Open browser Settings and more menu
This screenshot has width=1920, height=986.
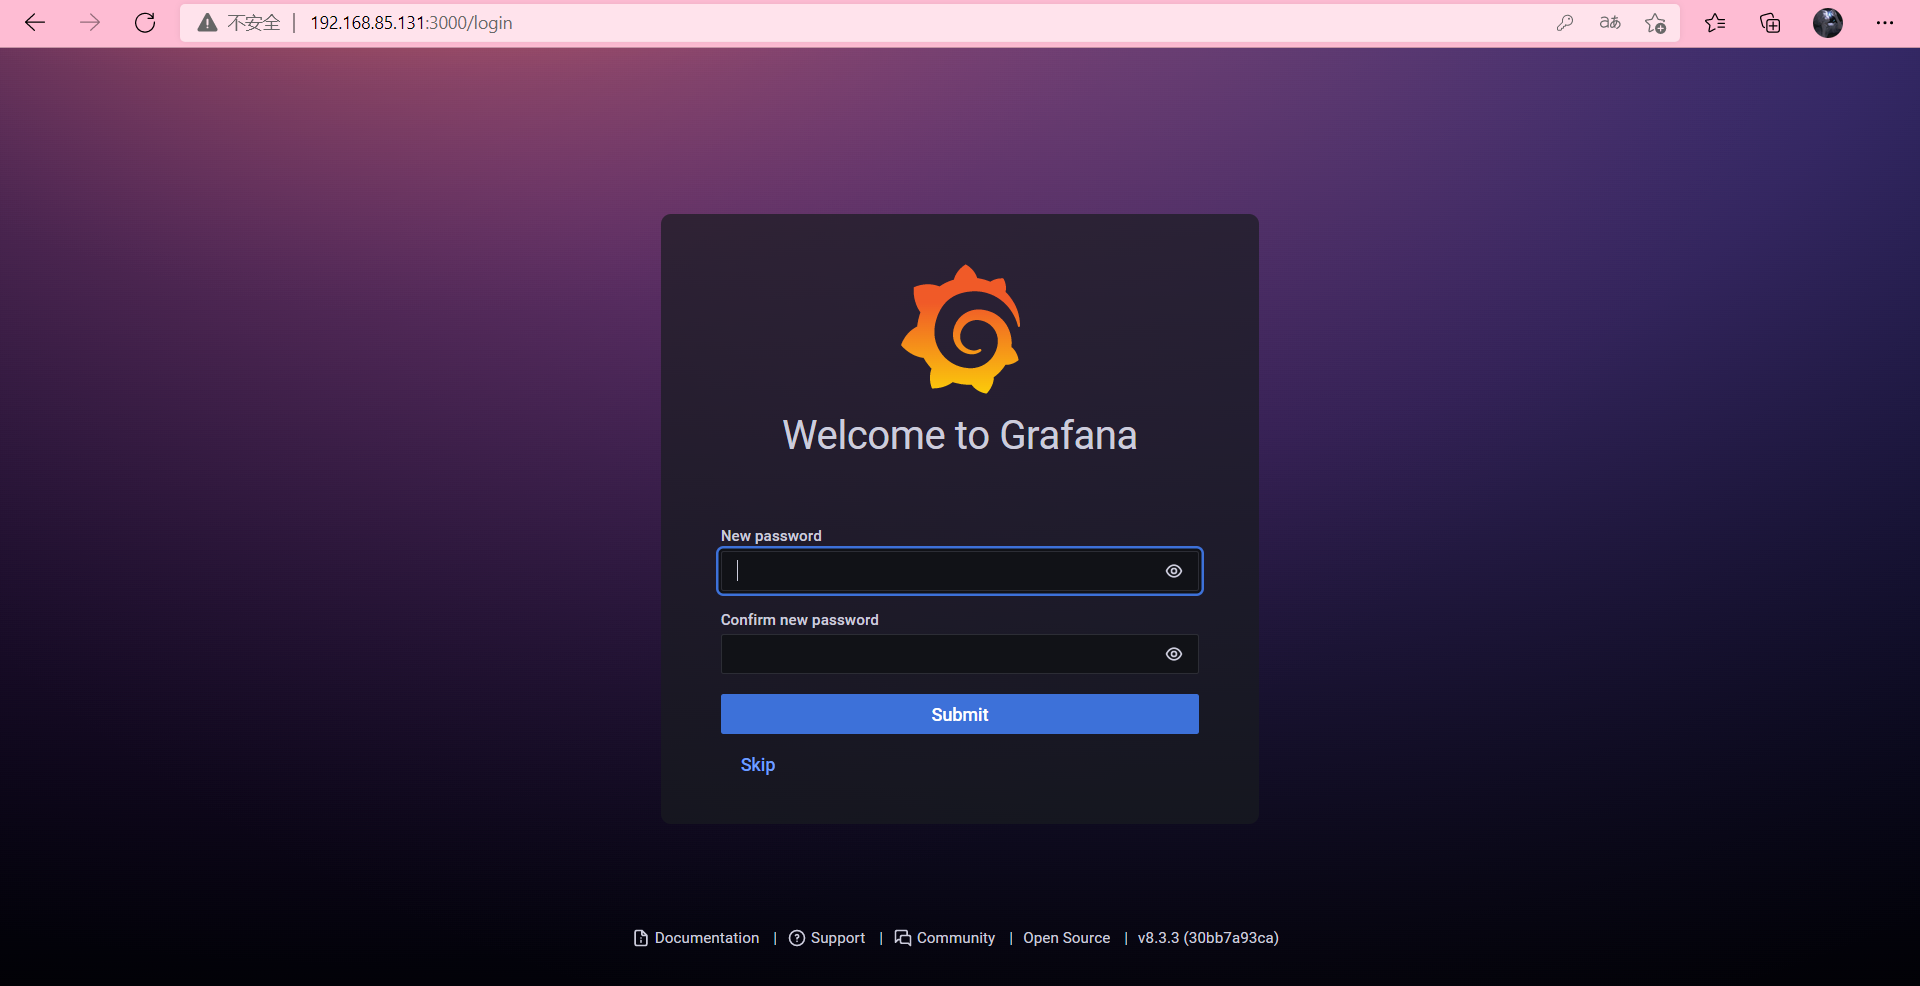tap(1885, 23)
